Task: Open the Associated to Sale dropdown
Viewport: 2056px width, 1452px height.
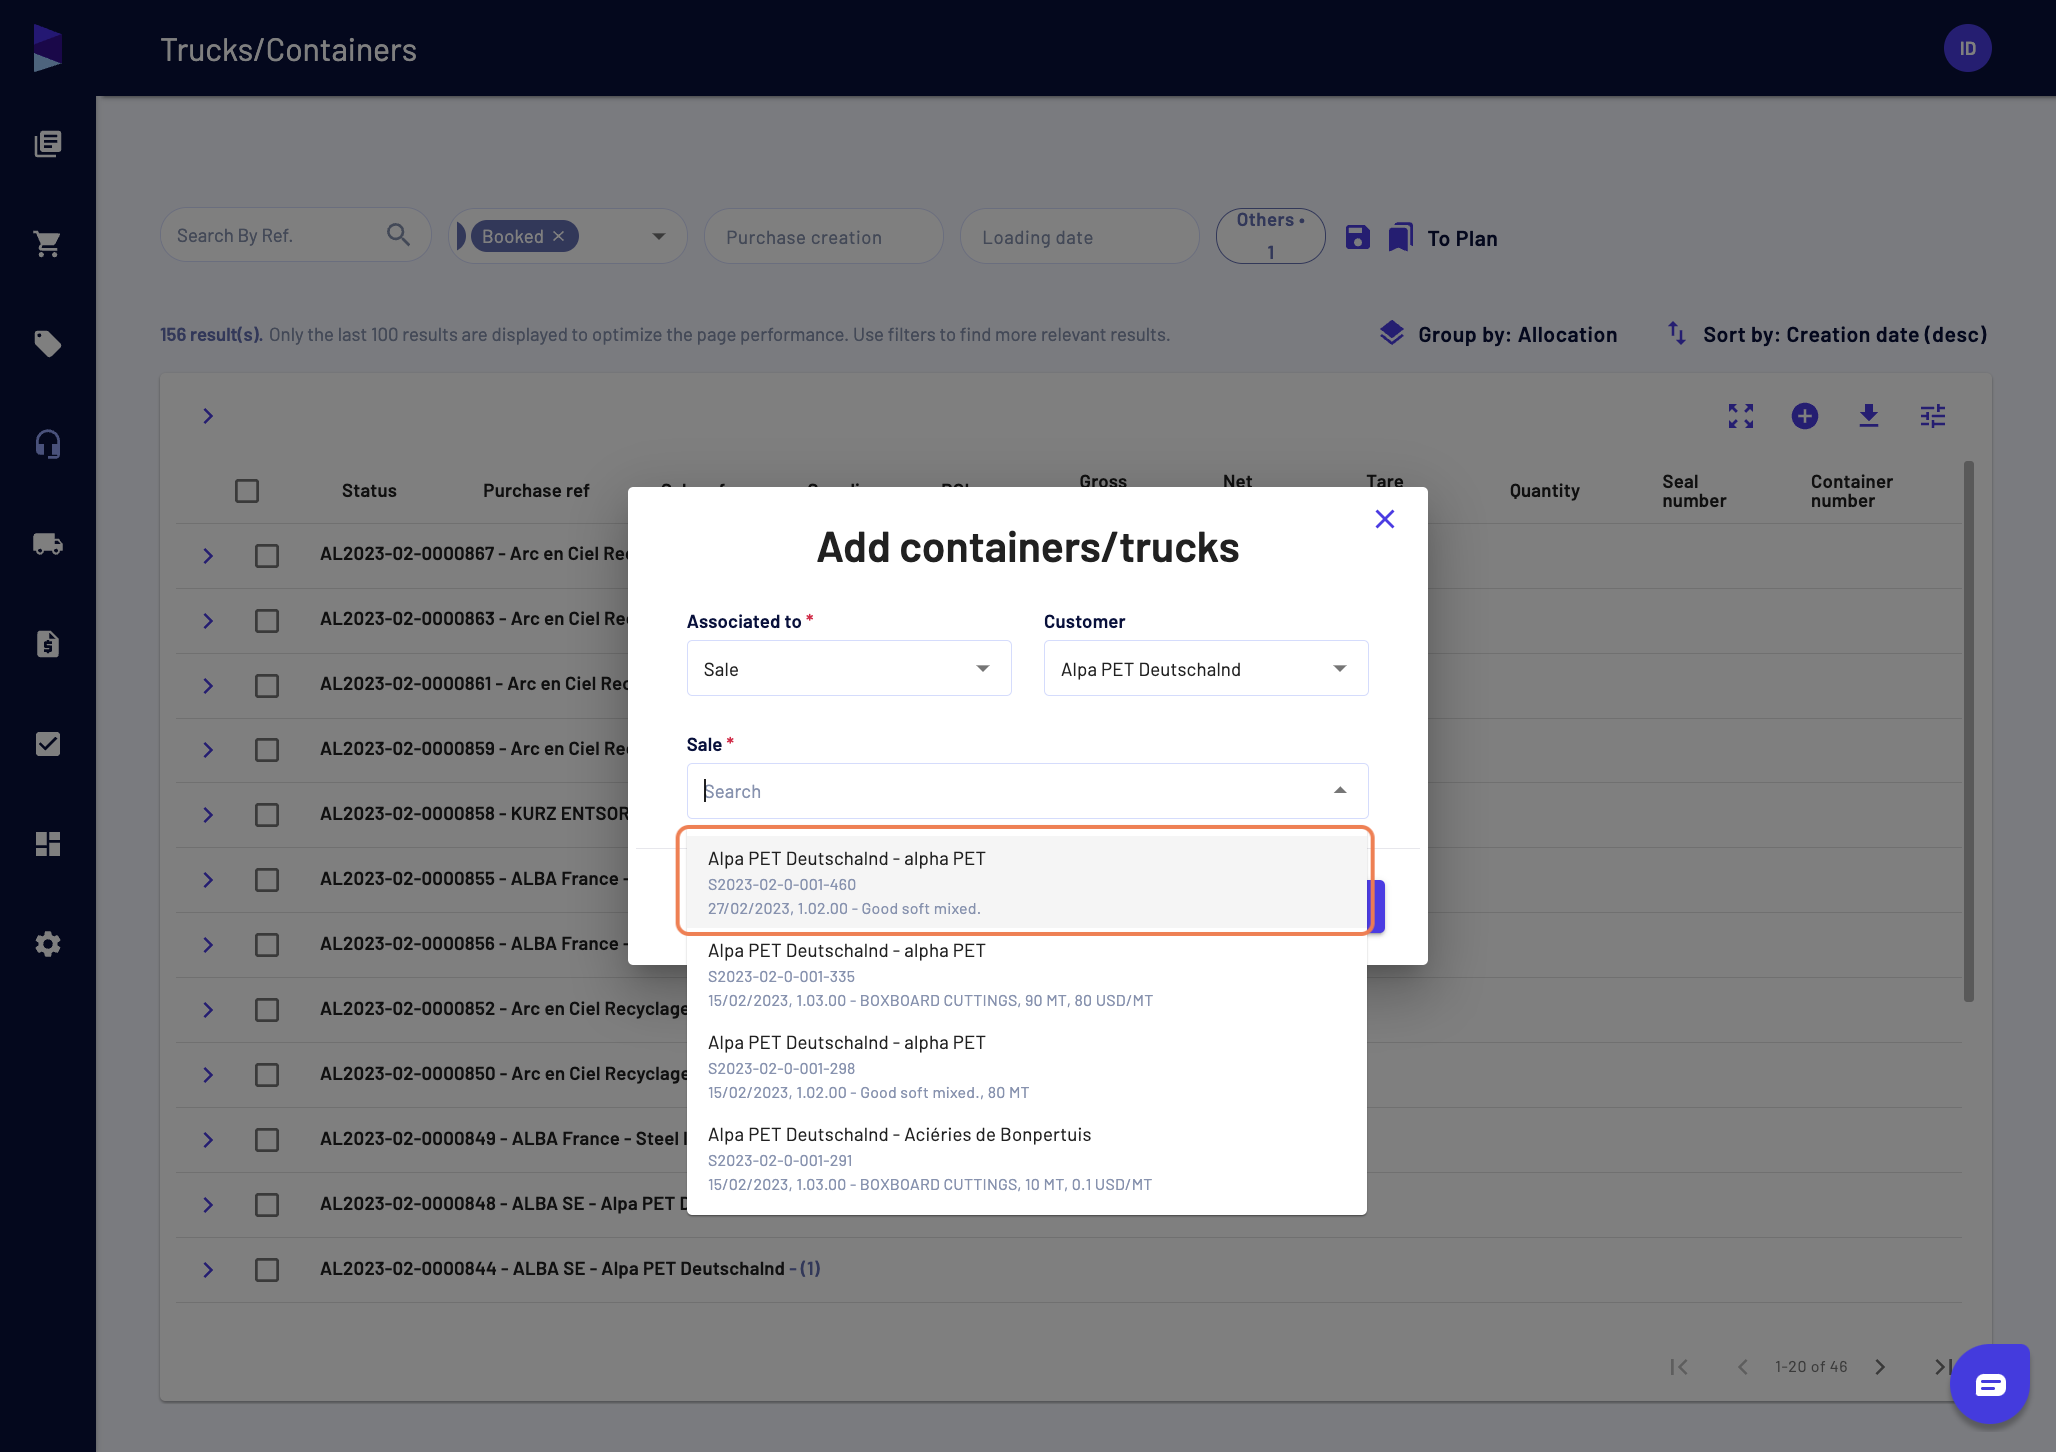Action: click(x=849, y=668)
